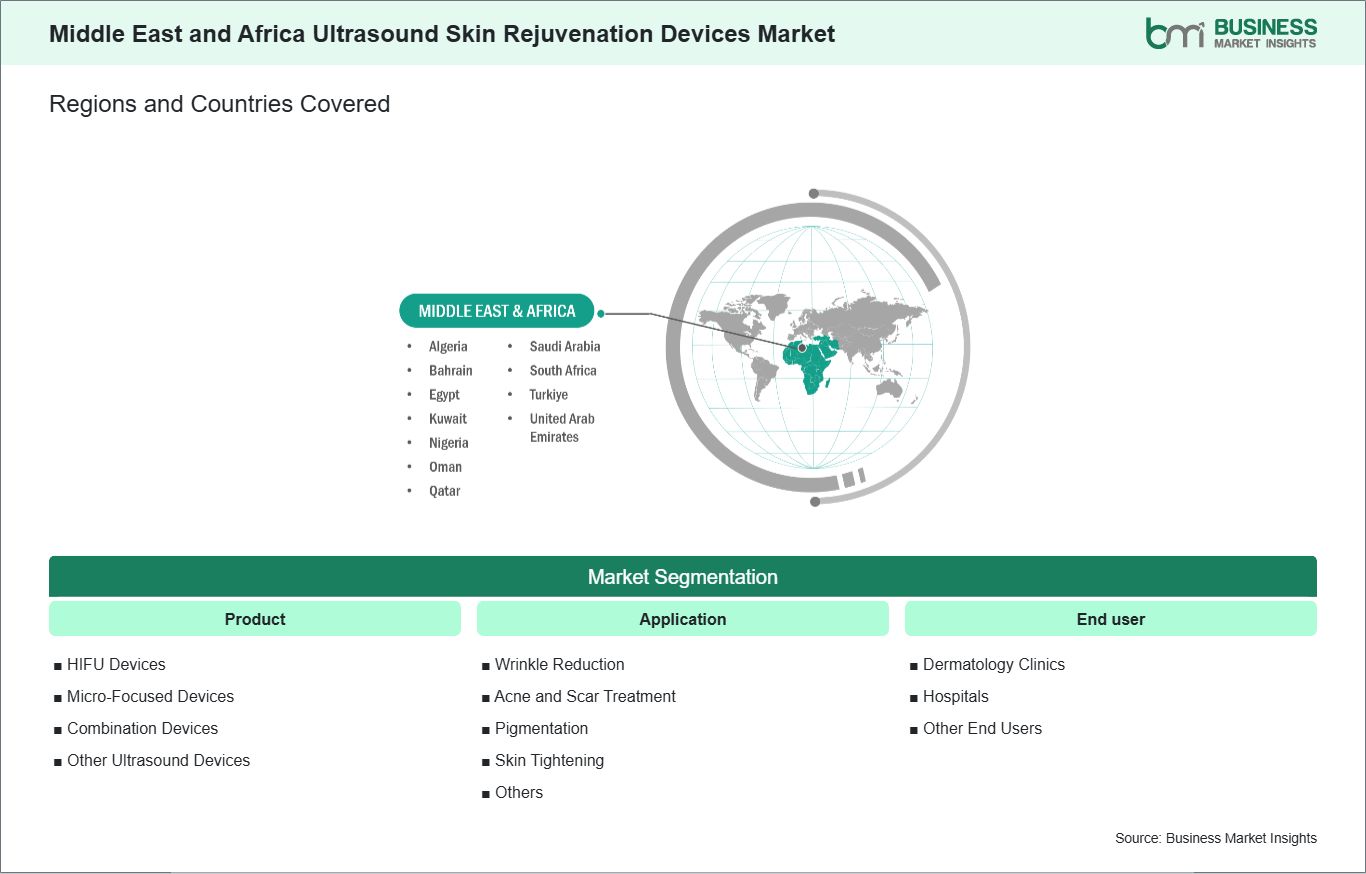Select South Africa in the country list
Screen dimensions: 1366x874
point(563,370)
